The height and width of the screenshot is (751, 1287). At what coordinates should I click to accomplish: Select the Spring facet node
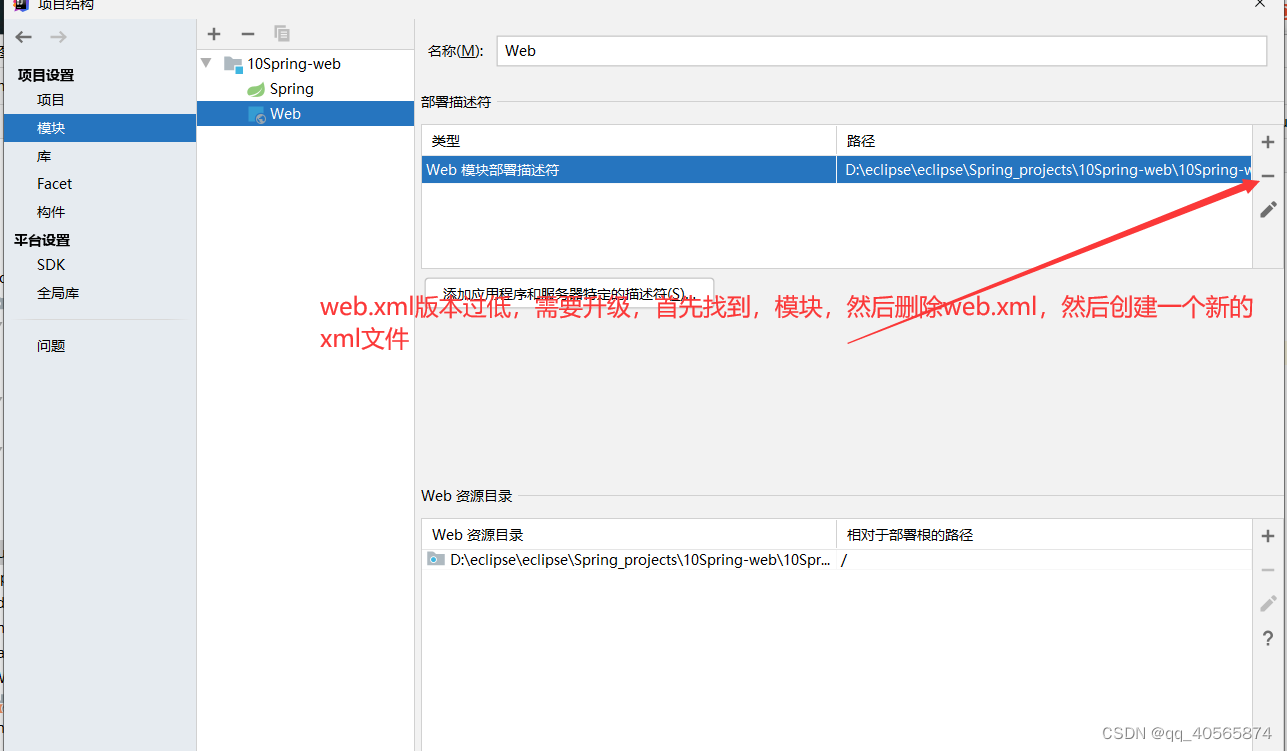(292, 89)
